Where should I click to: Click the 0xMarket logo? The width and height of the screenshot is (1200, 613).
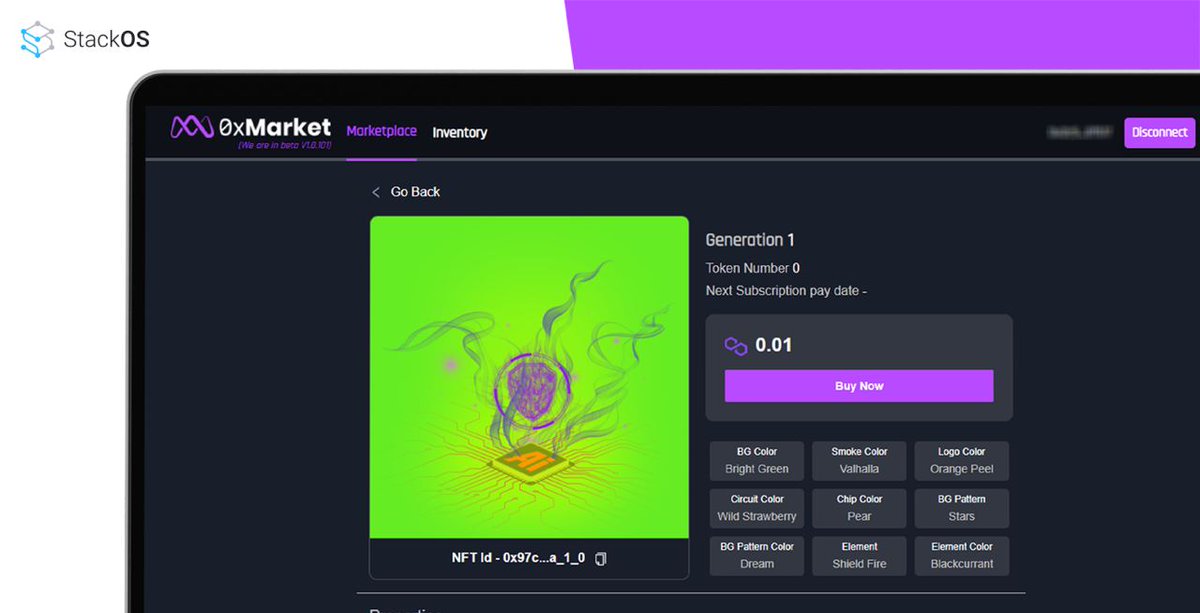point(251,127)
